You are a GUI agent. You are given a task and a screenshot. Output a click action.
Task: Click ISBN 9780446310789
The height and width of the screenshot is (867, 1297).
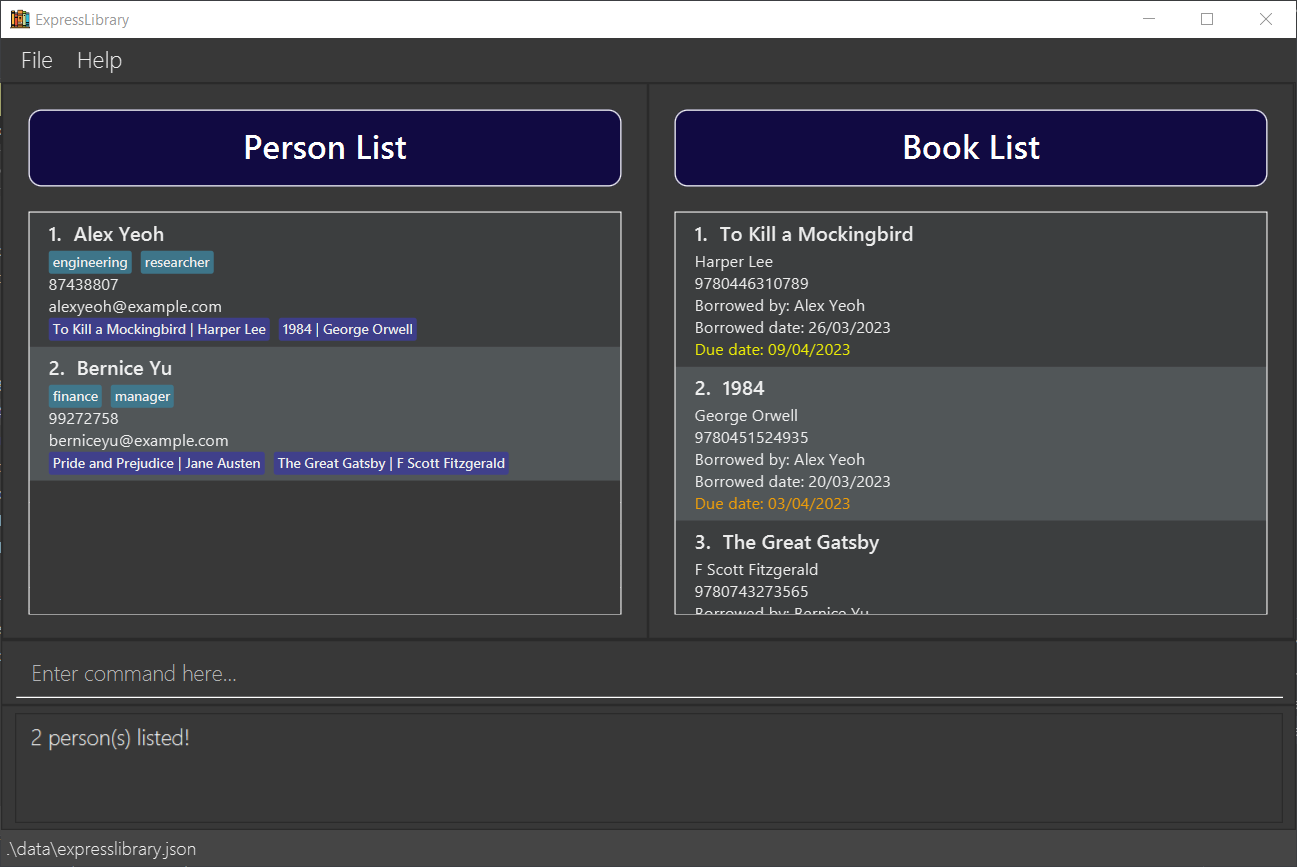point(751,284)
